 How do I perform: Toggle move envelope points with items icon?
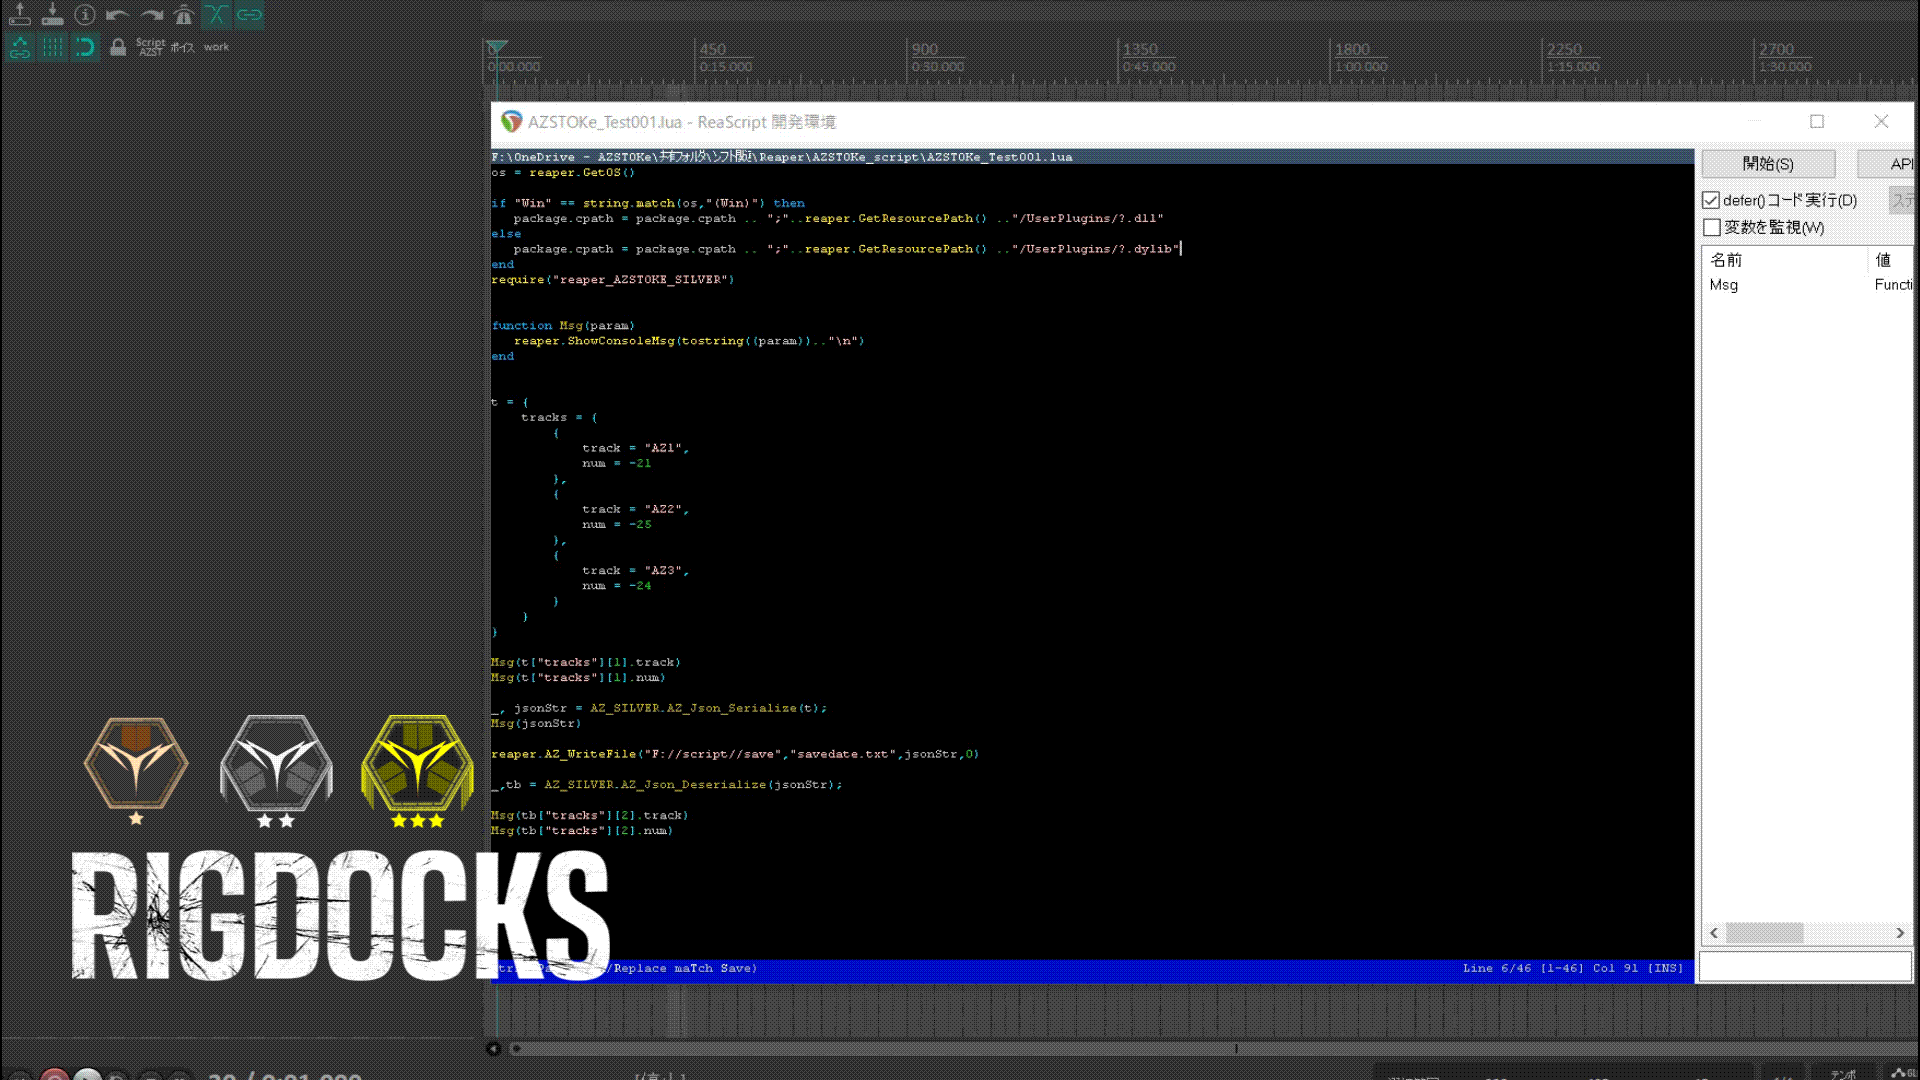(20, 47)
